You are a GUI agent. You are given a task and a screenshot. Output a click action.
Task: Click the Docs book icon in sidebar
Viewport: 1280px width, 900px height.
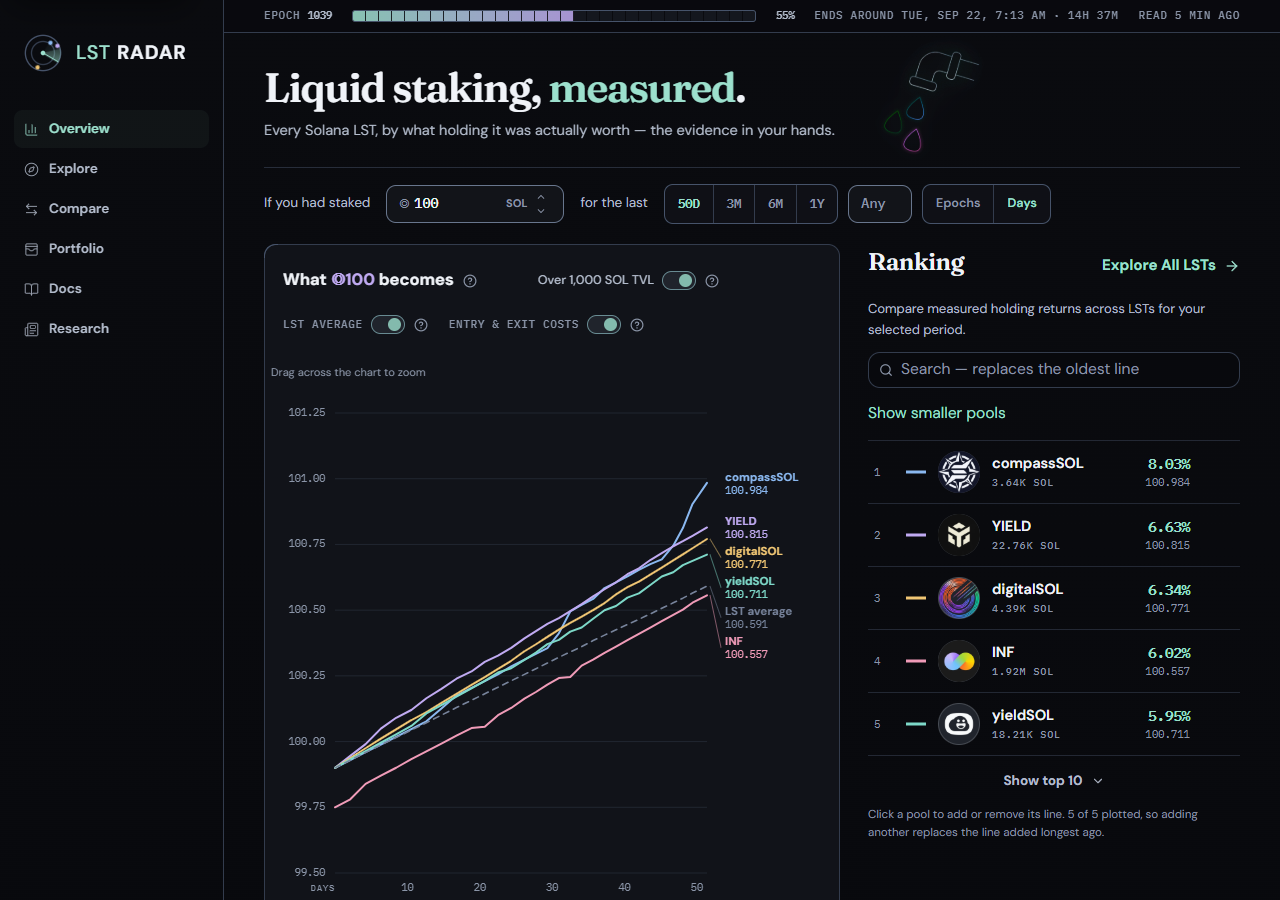[31, 289]
